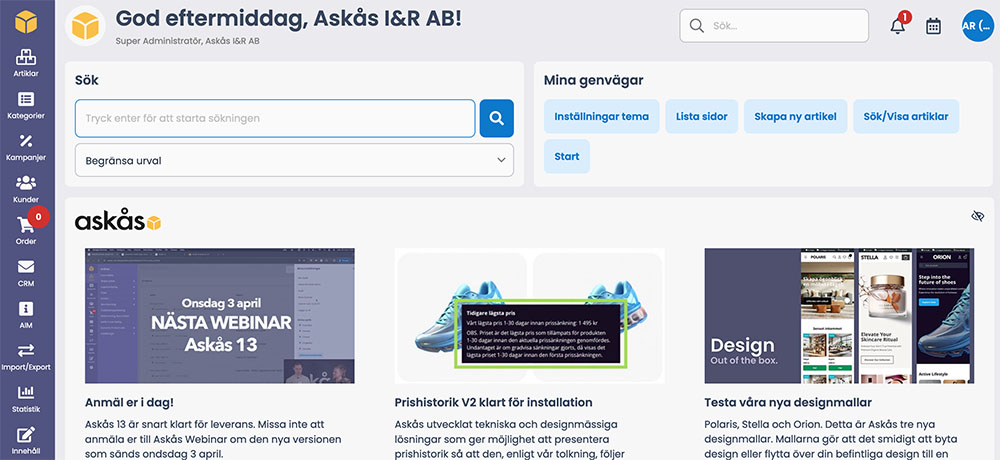Open the Nästa Webinar Askås 13 thumbnail
Screen dimensions: 1000x460
219,316
